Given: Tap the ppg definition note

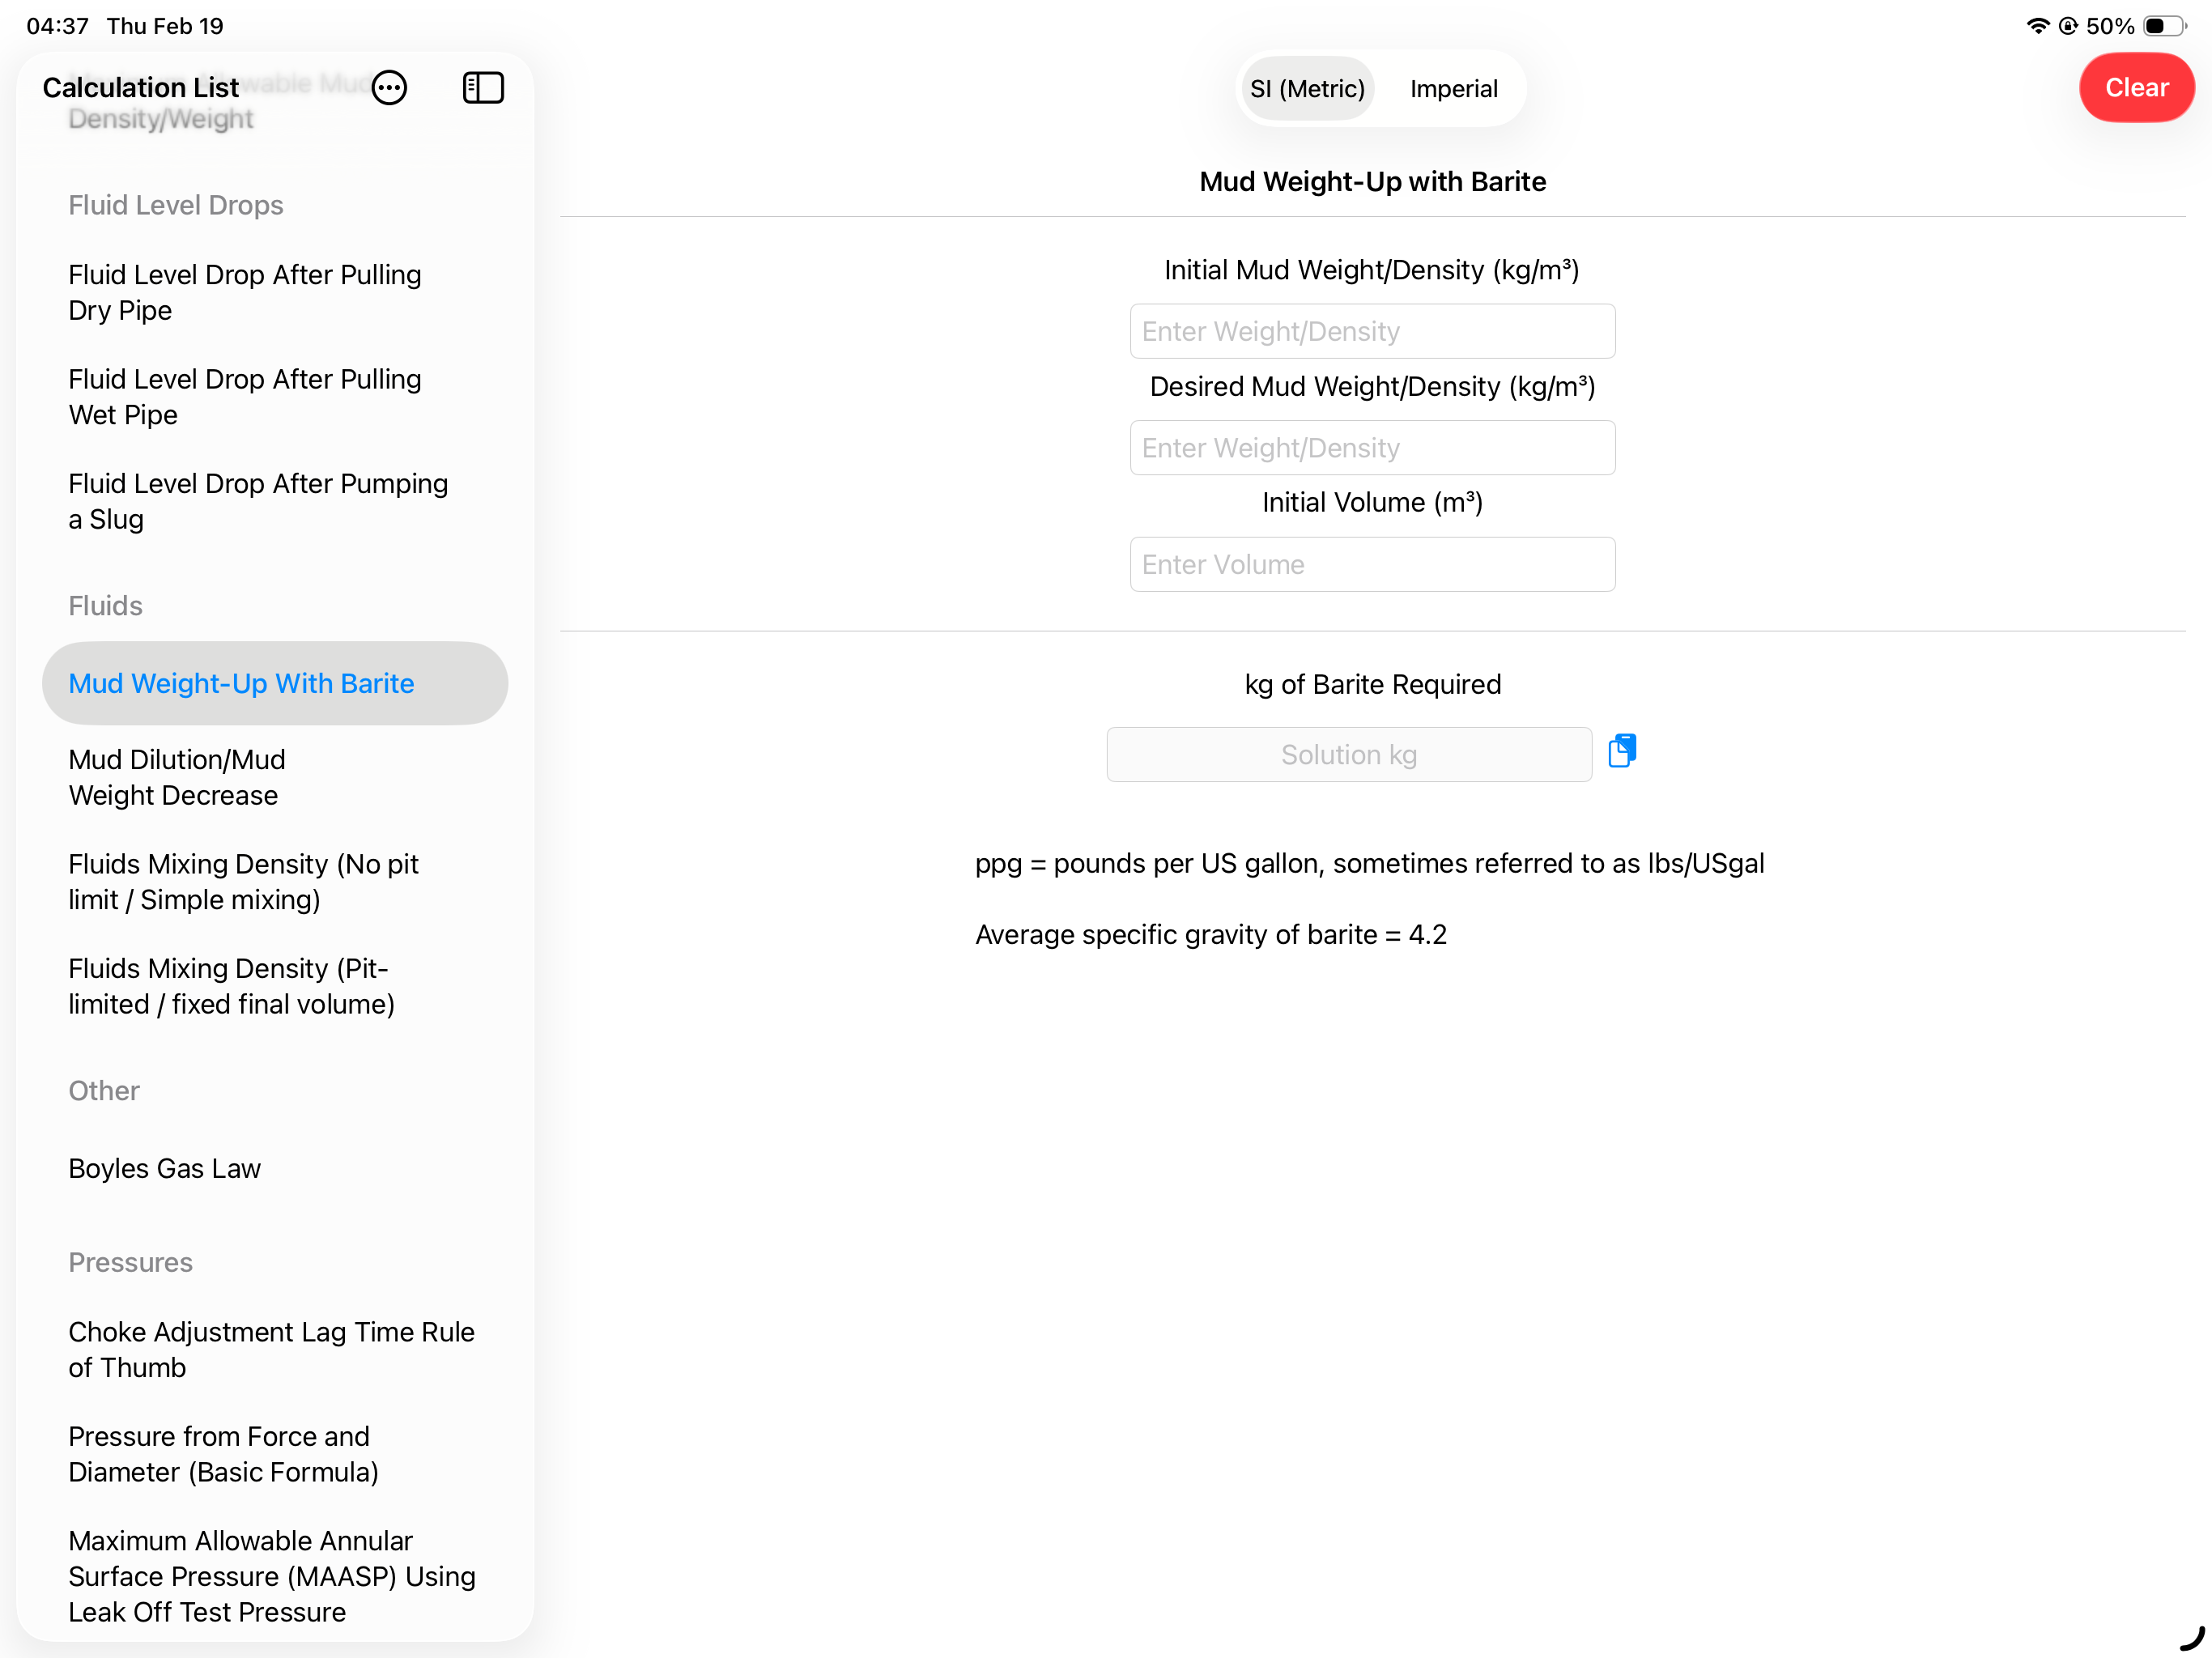Looking at the screenshot, I should pos(1369,864).
